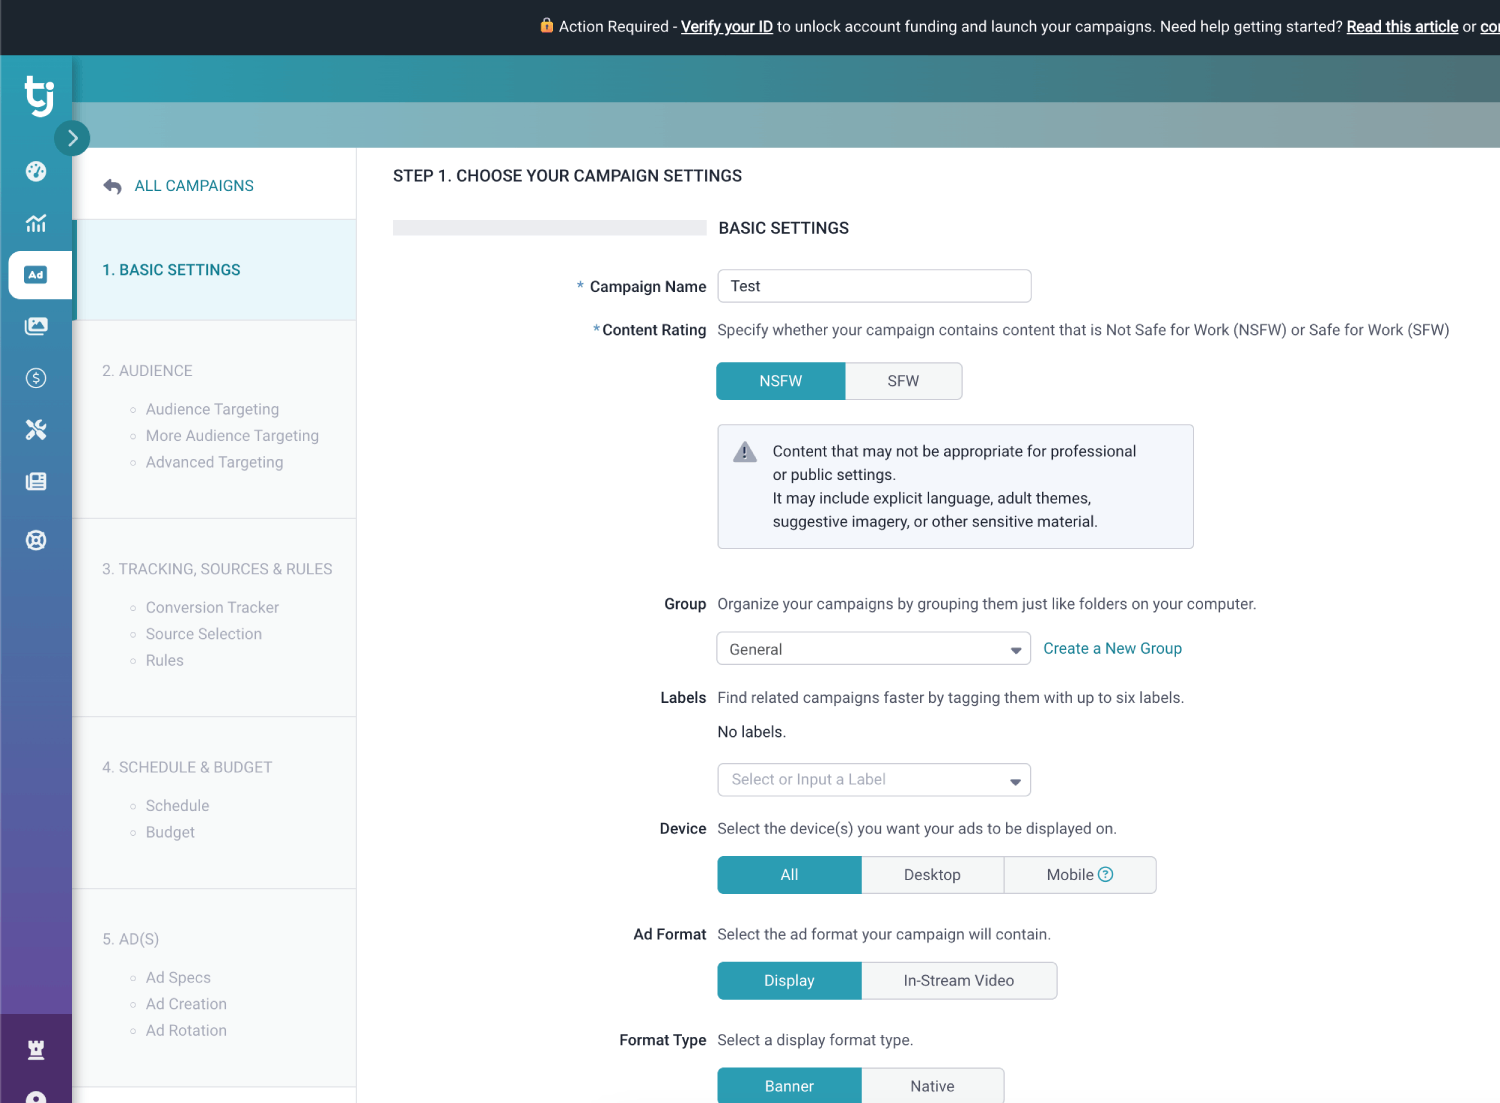Open Source Selection sub-step
The height and width of the screenshot is (1103, 1500).
204,634
